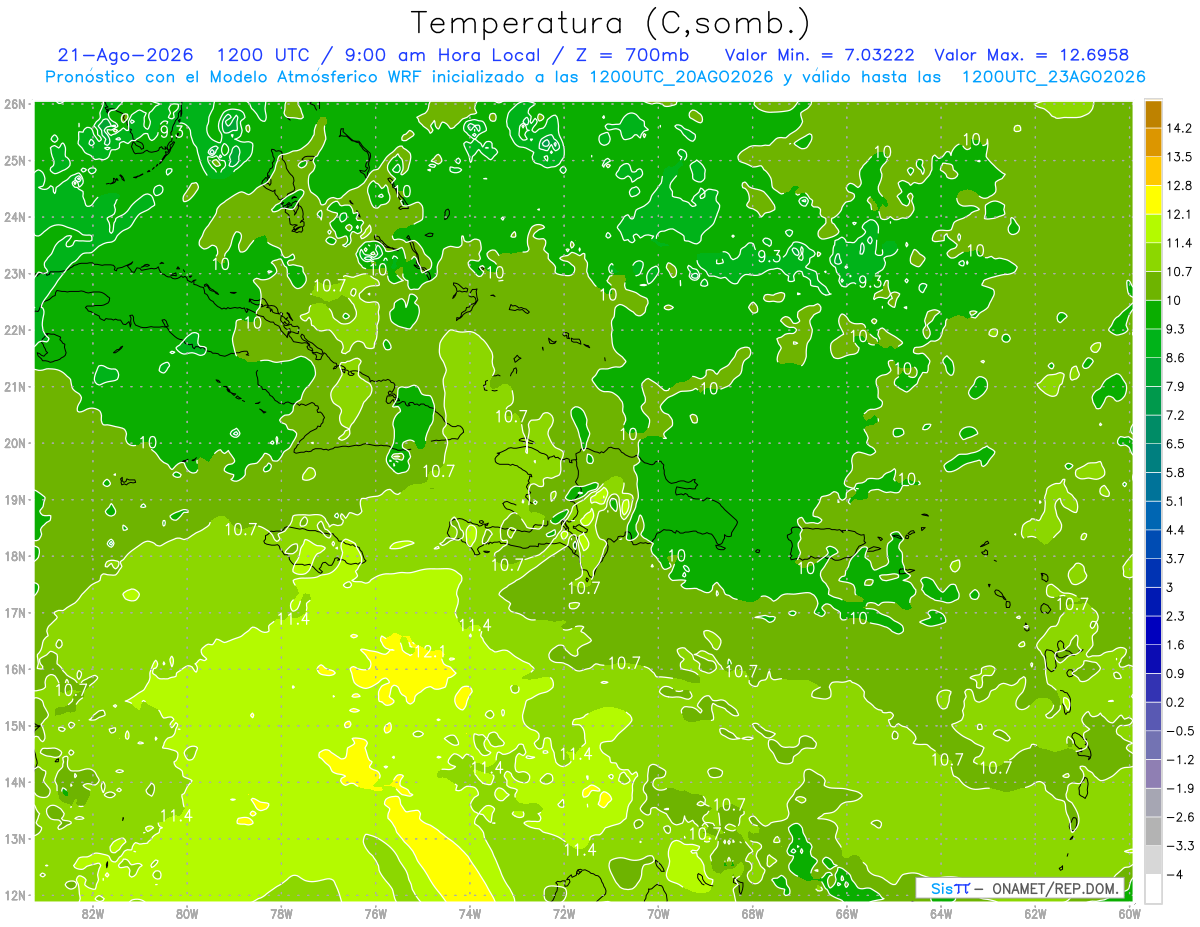
Task: Click the 82W longitude axis label
Action: click(x=92, y=913)
